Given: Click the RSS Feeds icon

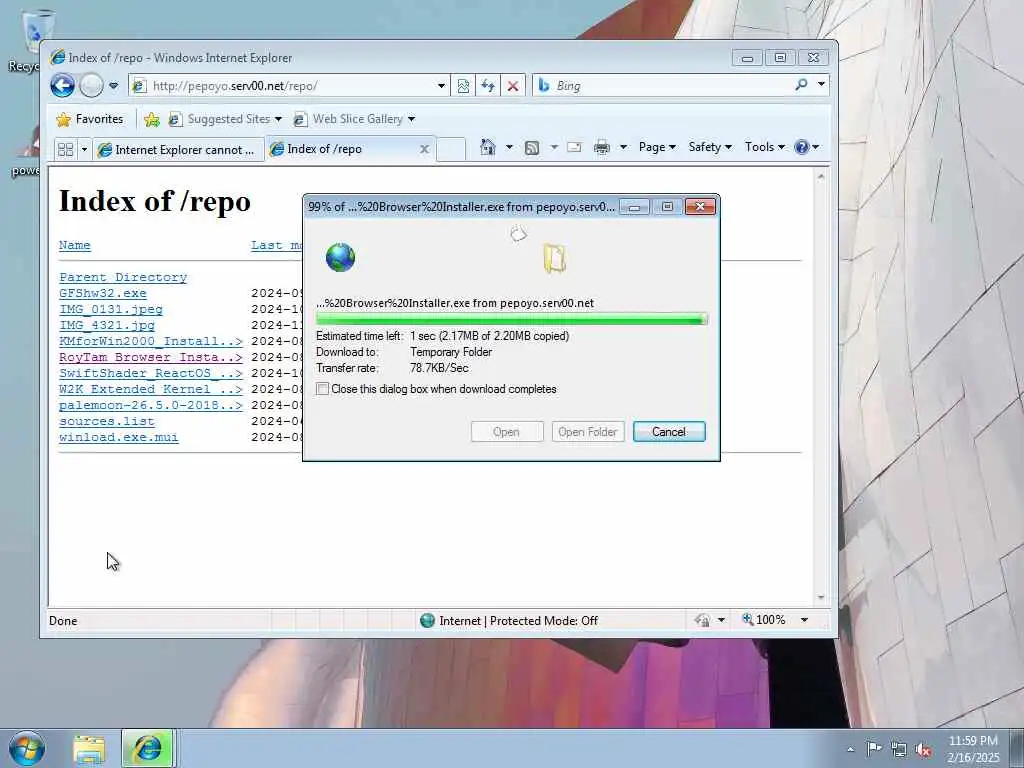Looking at the screenshot, I should 532,148.
